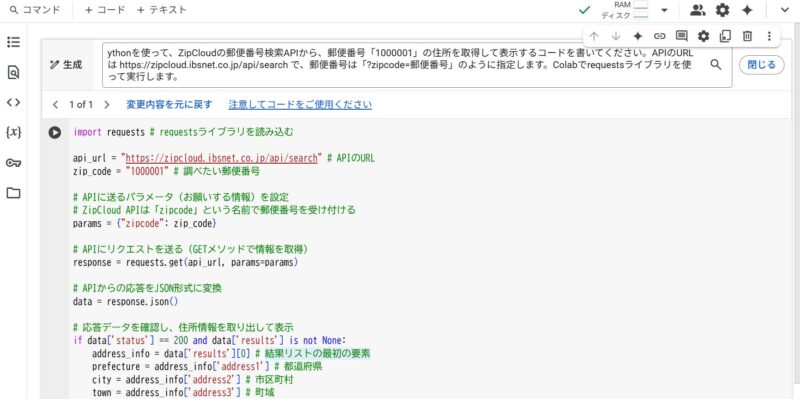The height and width of the screenshot is (399, 800).
Task: Click the import requests code line
Action: tap(184, 132)
